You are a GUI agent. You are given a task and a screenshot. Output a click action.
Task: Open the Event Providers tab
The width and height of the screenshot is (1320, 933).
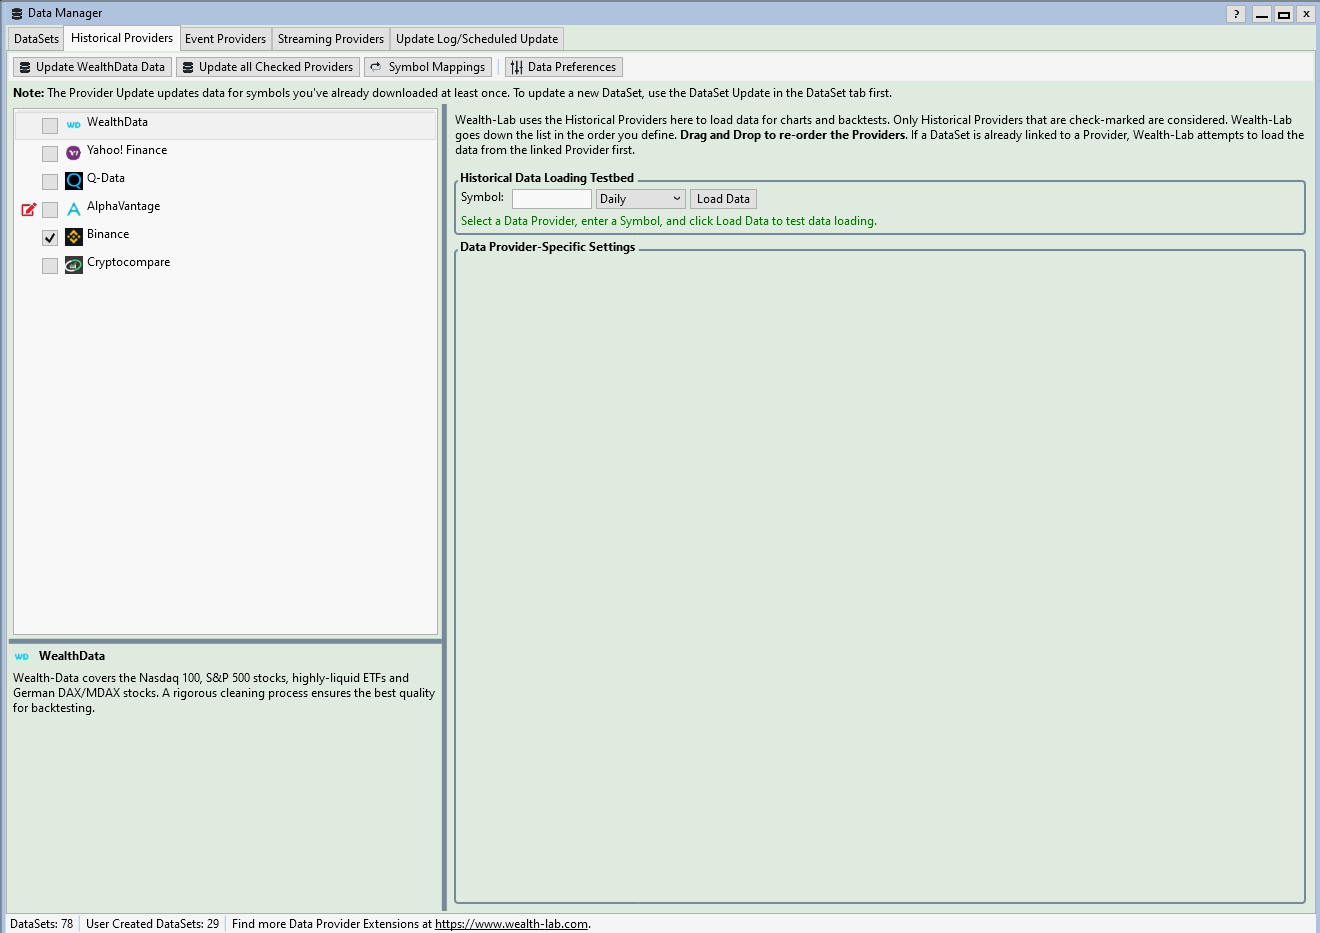point(226,39)
